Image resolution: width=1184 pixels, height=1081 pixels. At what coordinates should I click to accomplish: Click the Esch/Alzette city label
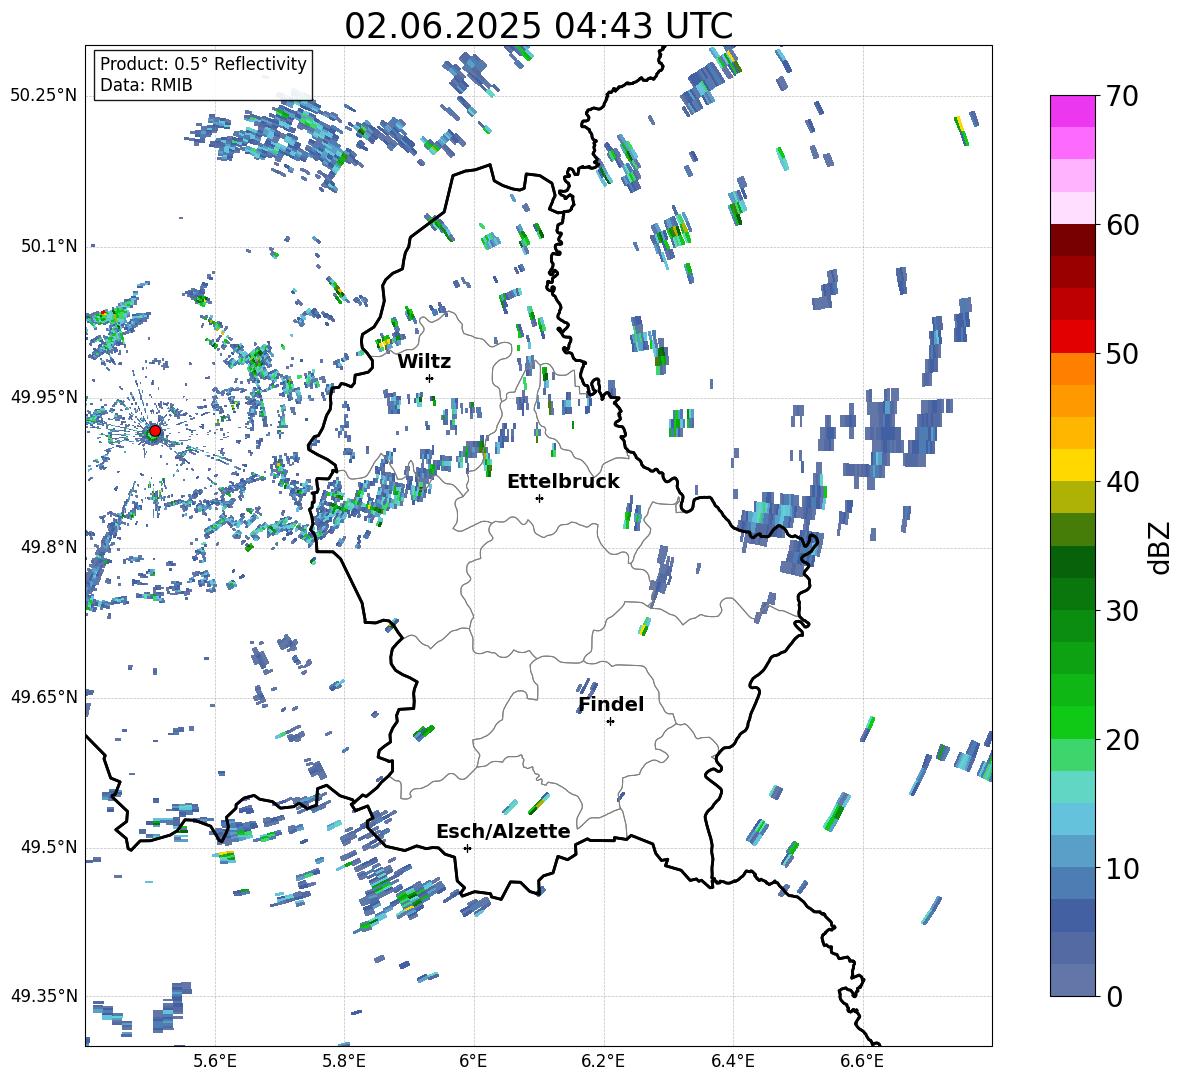click(x=503, y=832)
